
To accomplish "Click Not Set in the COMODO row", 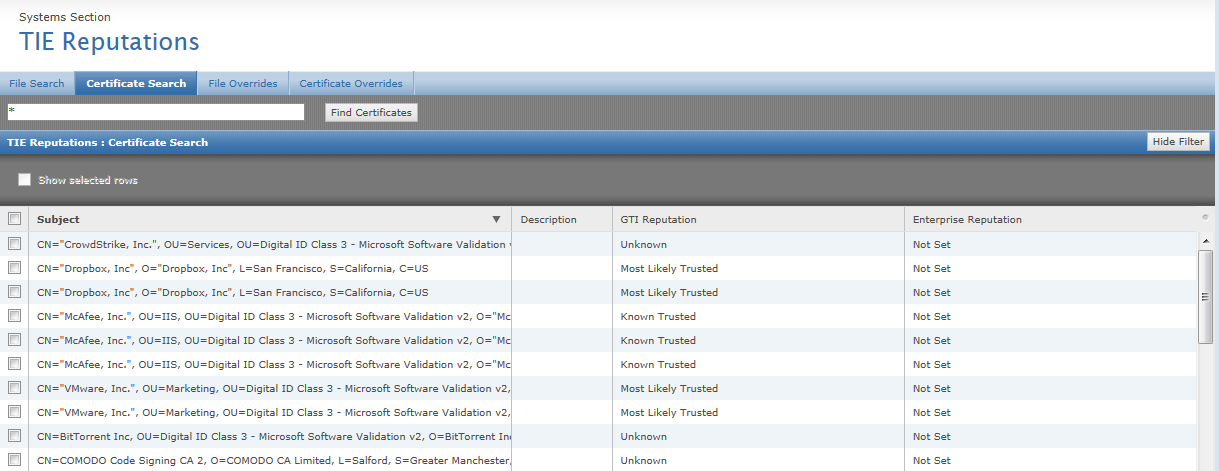I will pos(931,460).
